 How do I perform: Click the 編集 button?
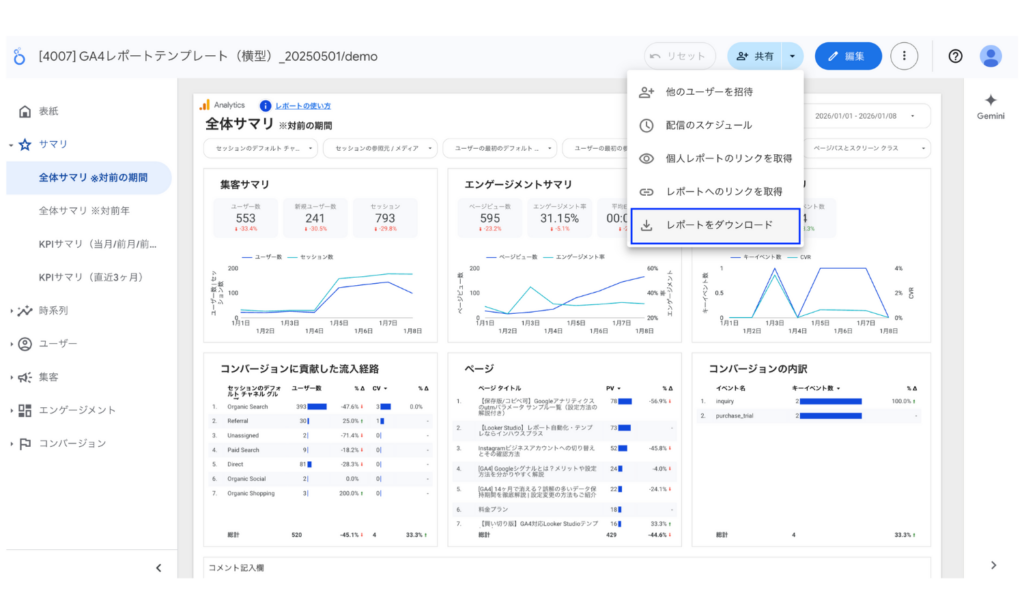[847, 56]
